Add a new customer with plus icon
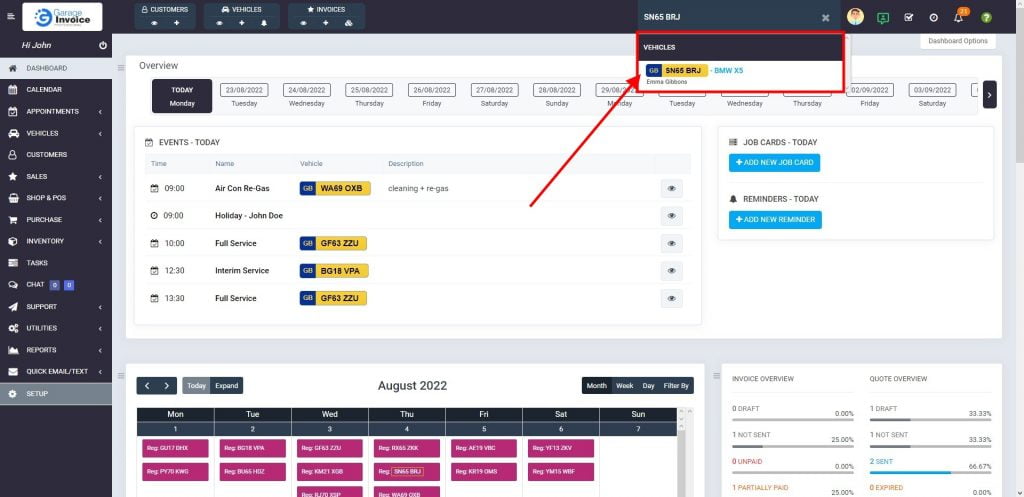 (176, 23)
